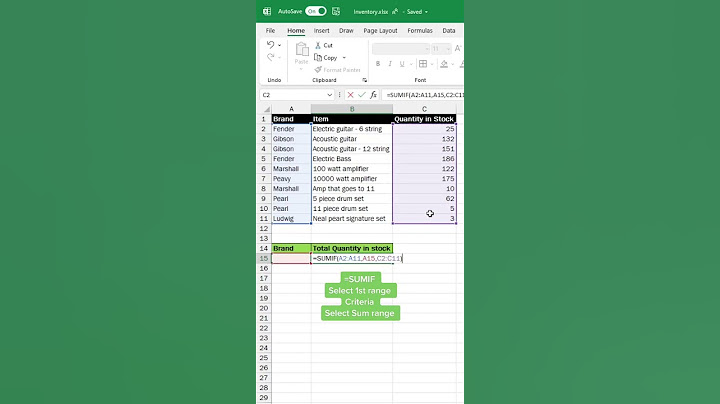Open the Draw ribbon tab

pos(346,30)
